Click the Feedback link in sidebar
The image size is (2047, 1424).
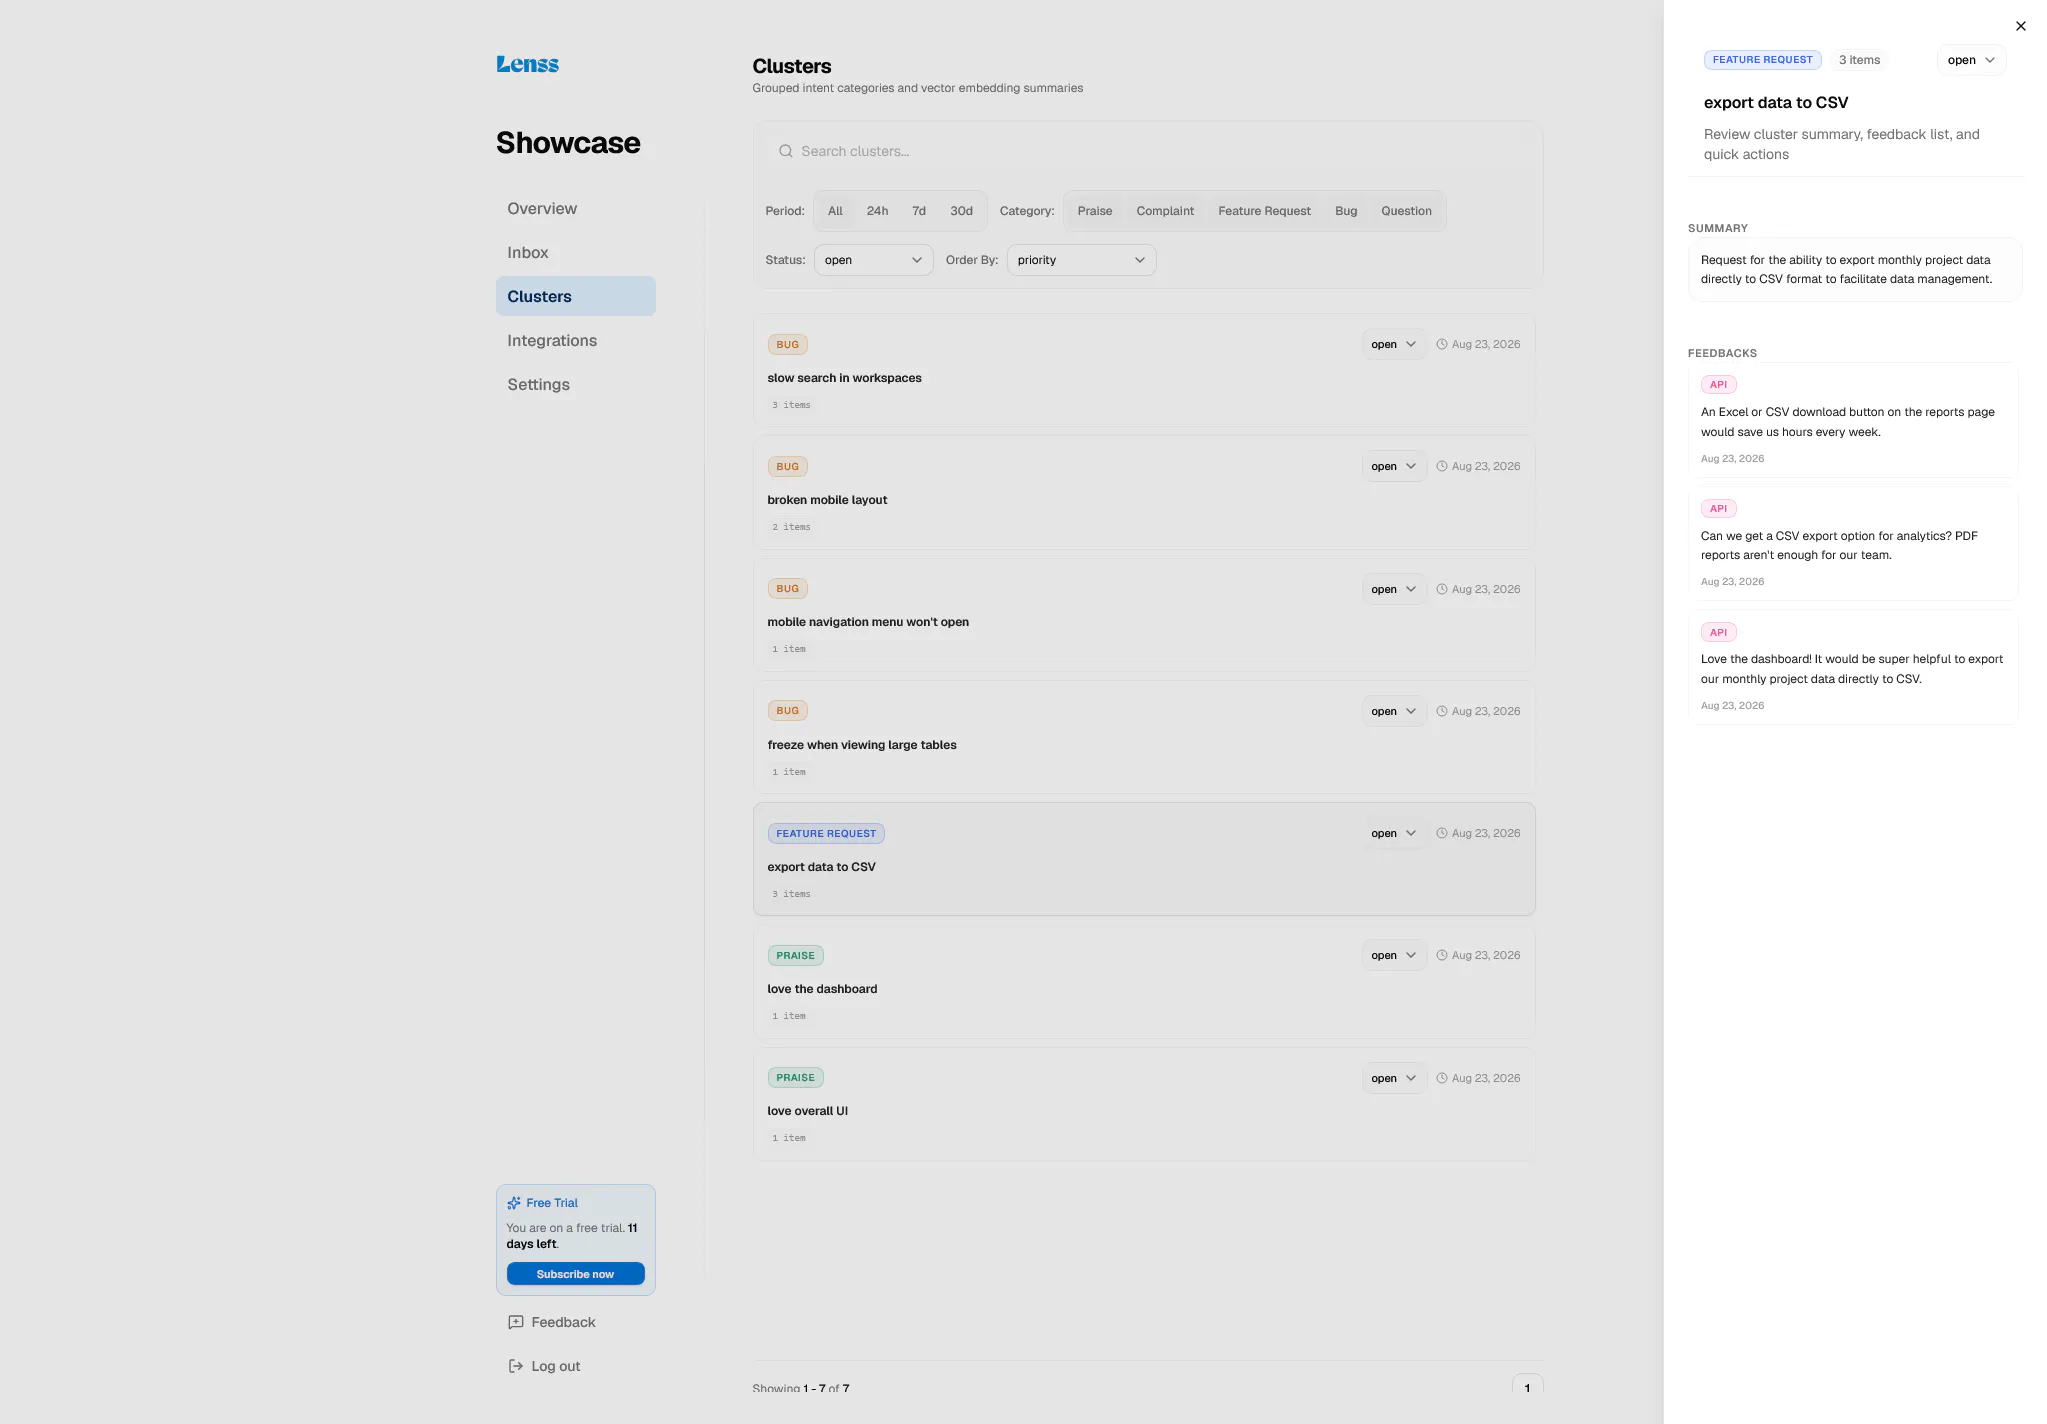click(563, 1322)
